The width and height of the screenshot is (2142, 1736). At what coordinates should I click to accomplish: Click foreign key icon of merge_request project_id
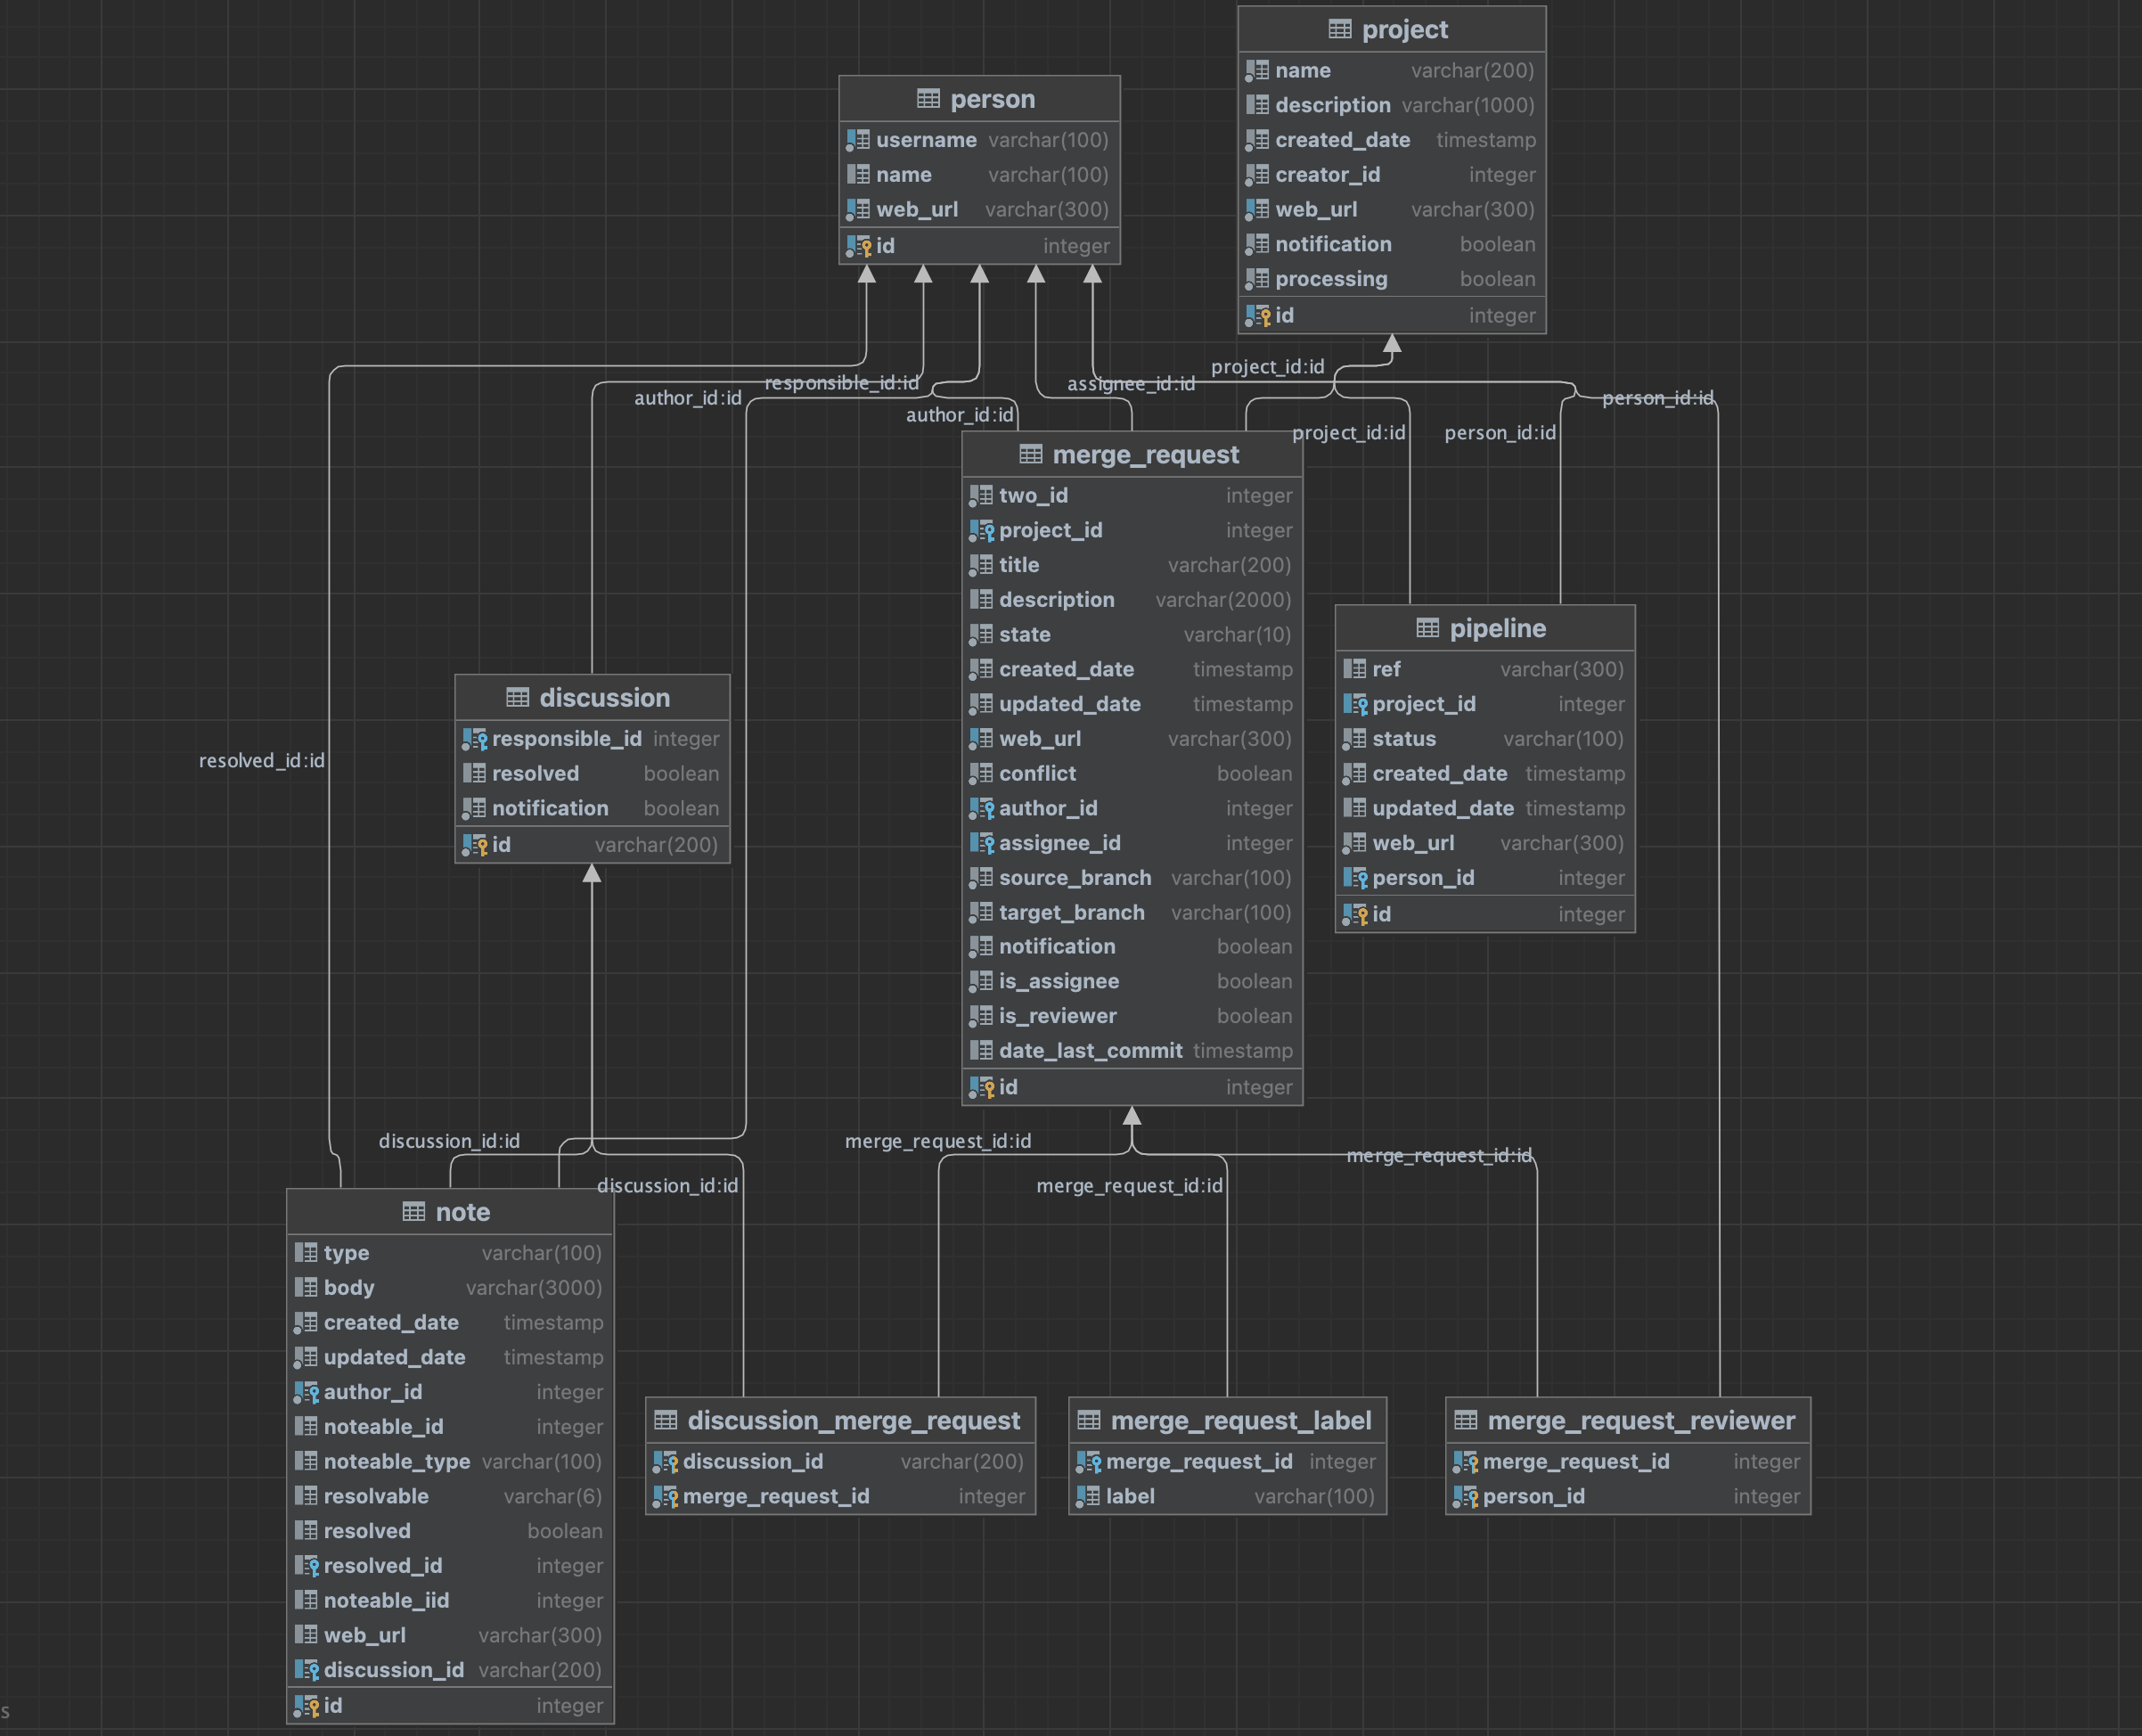point(982,530)
